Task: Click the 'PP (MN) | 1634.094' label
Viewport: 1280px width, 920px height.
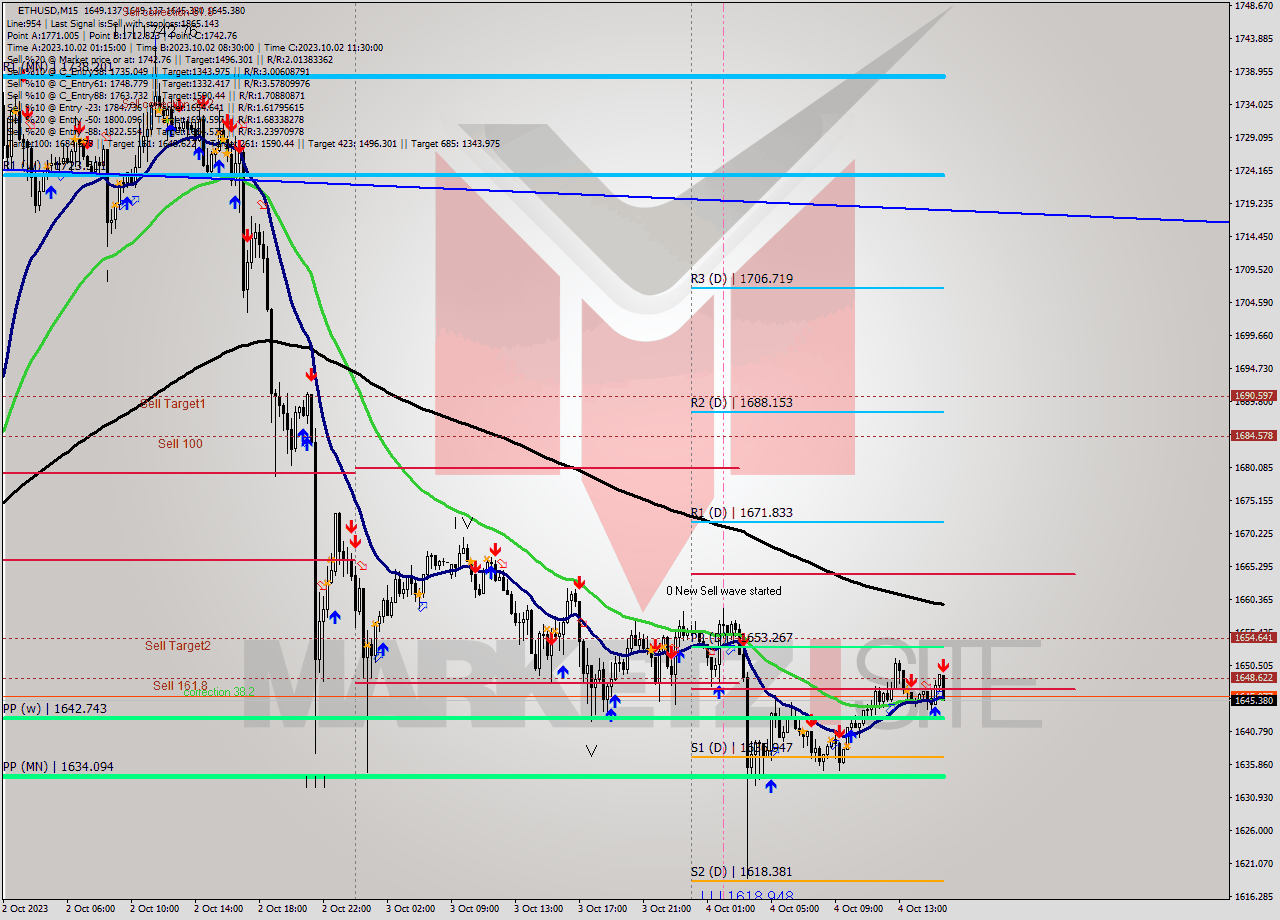Action: point(57,767)
